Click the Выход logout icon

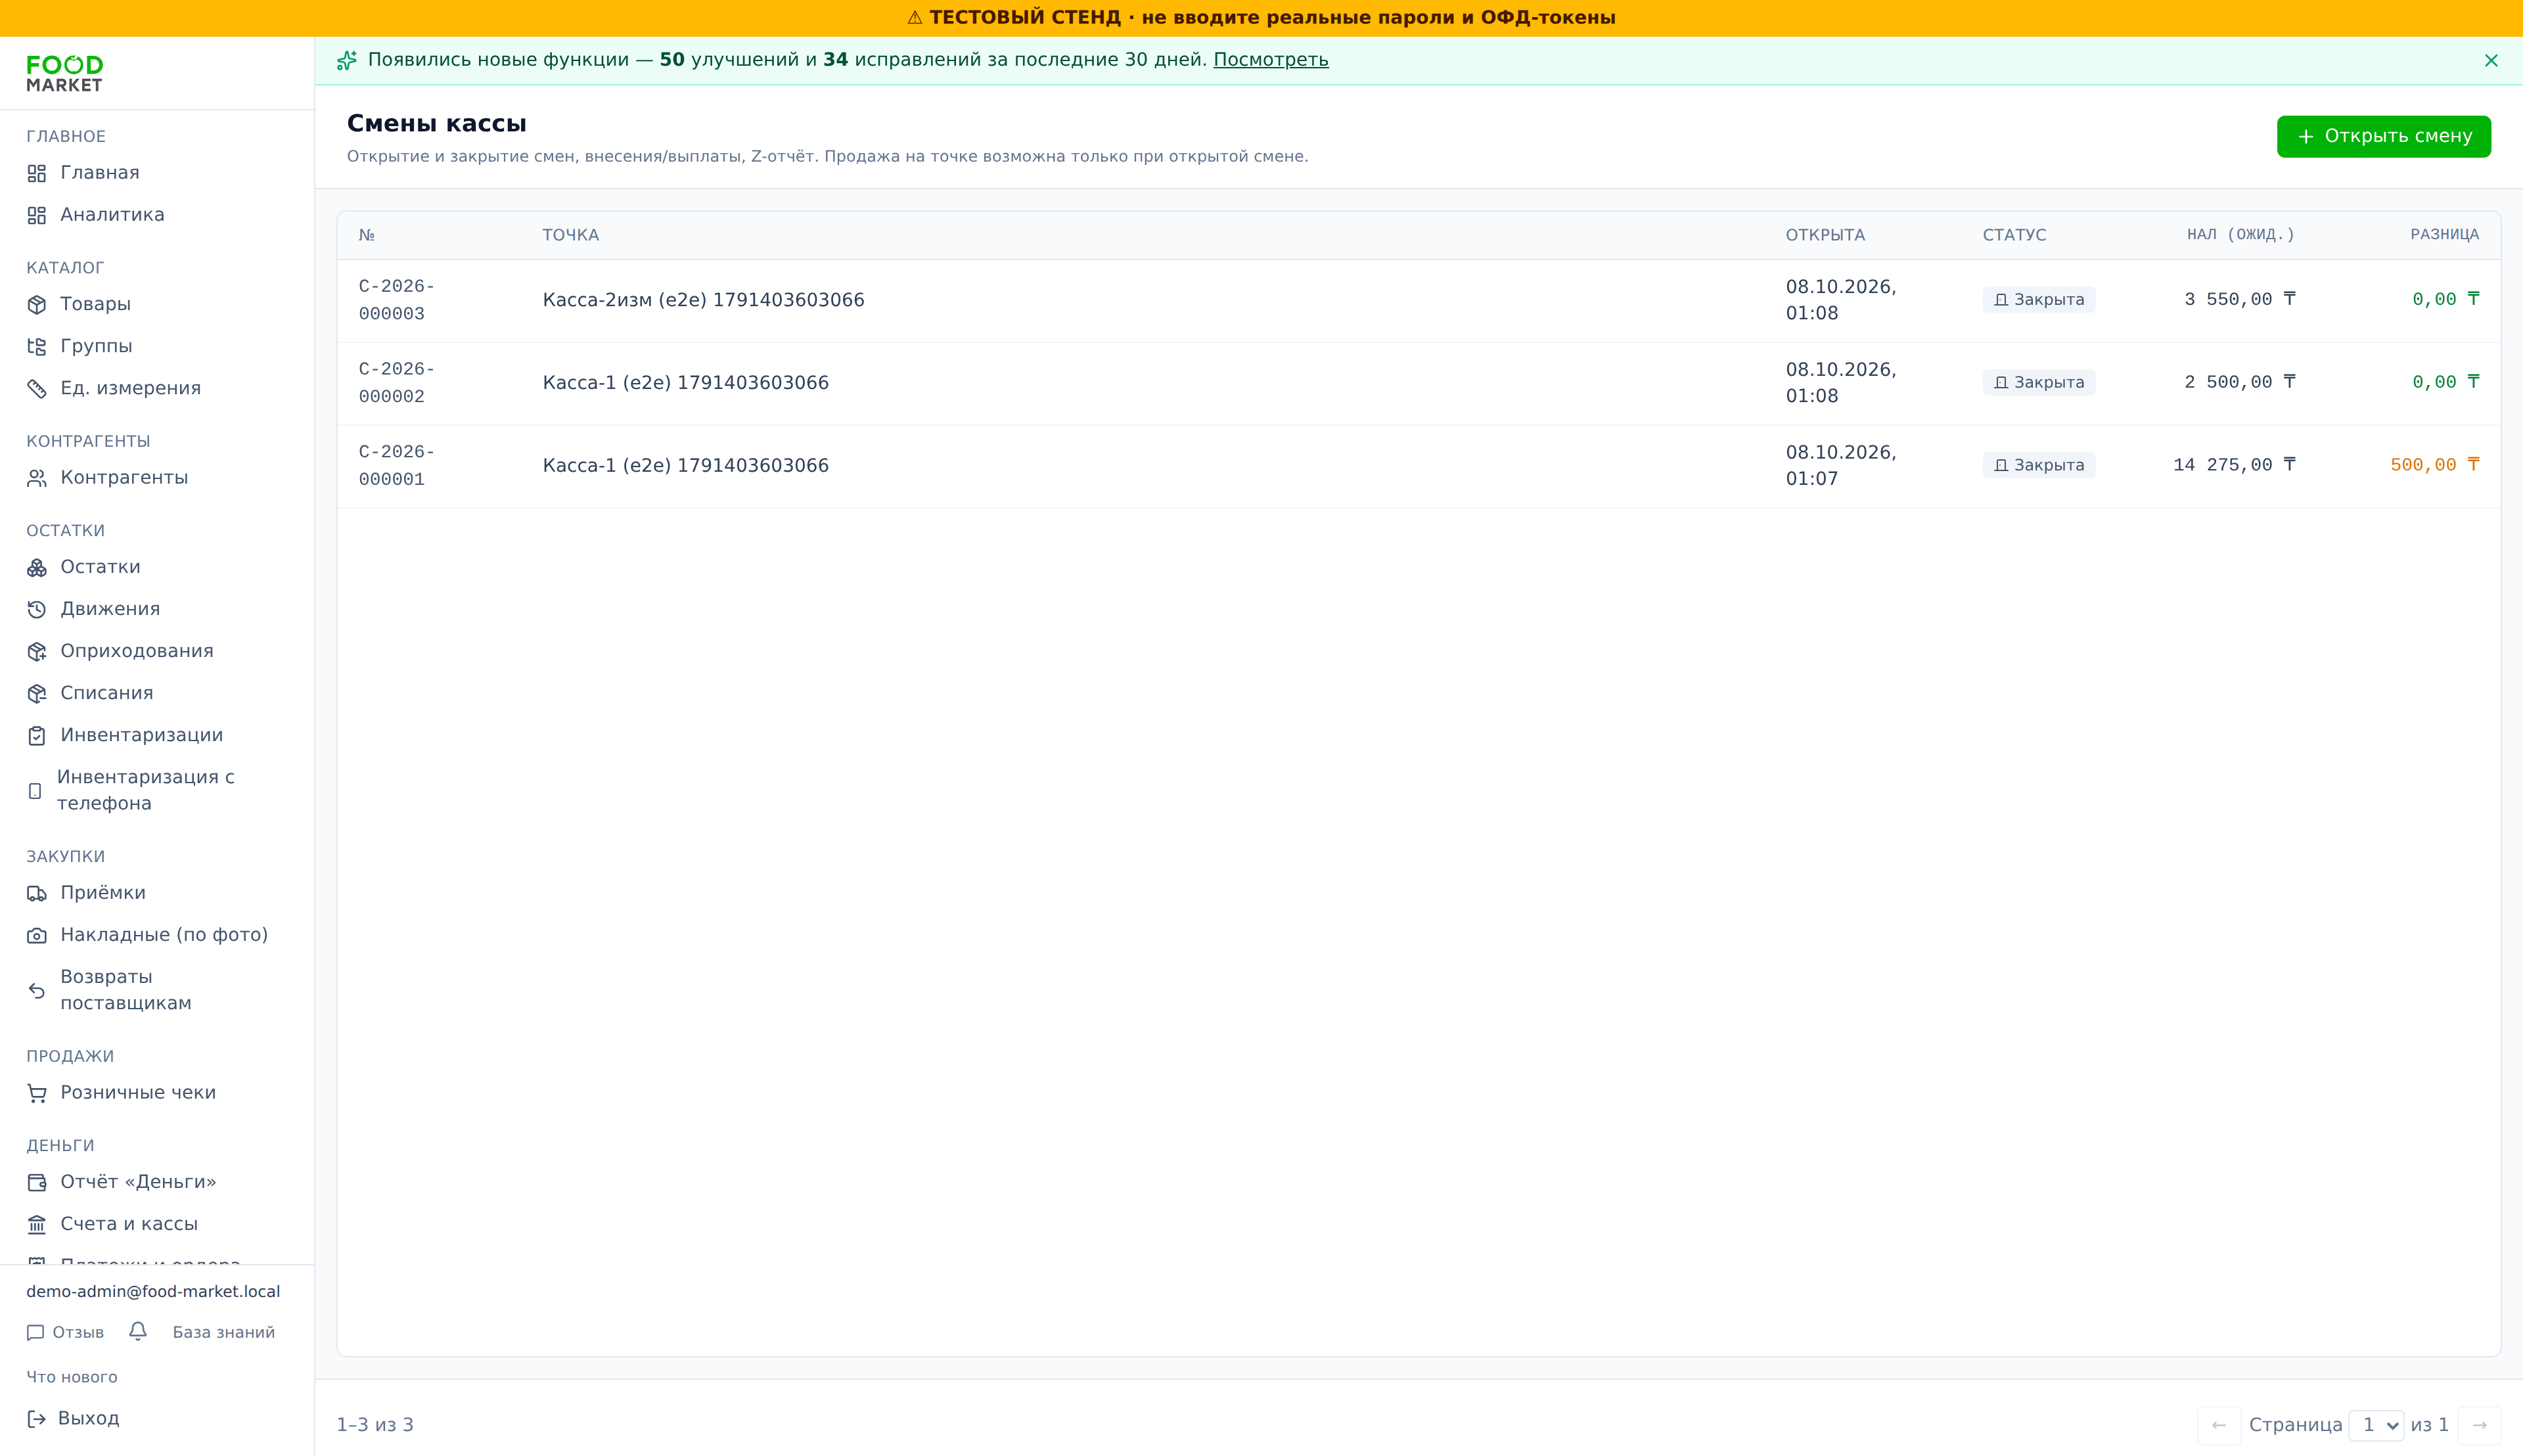37,1418
